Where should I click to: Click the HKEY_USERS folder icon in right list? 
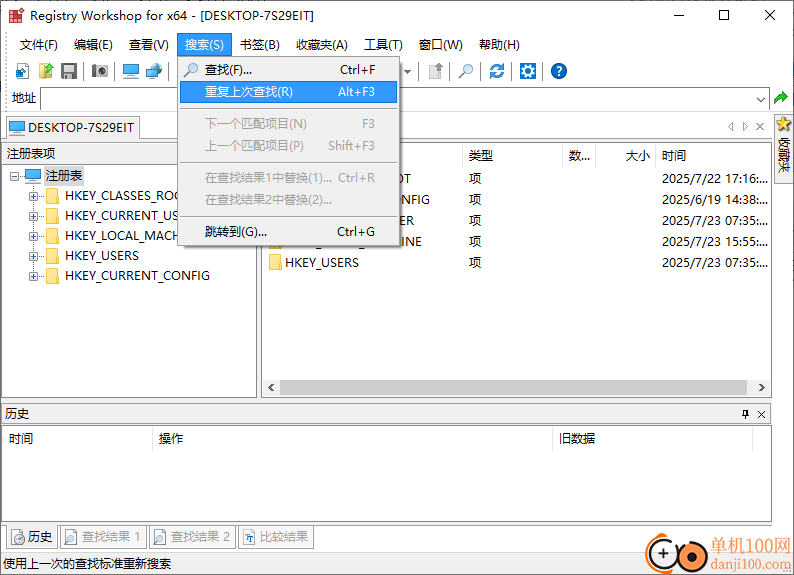pyautogui.click(x=275, y=262)
